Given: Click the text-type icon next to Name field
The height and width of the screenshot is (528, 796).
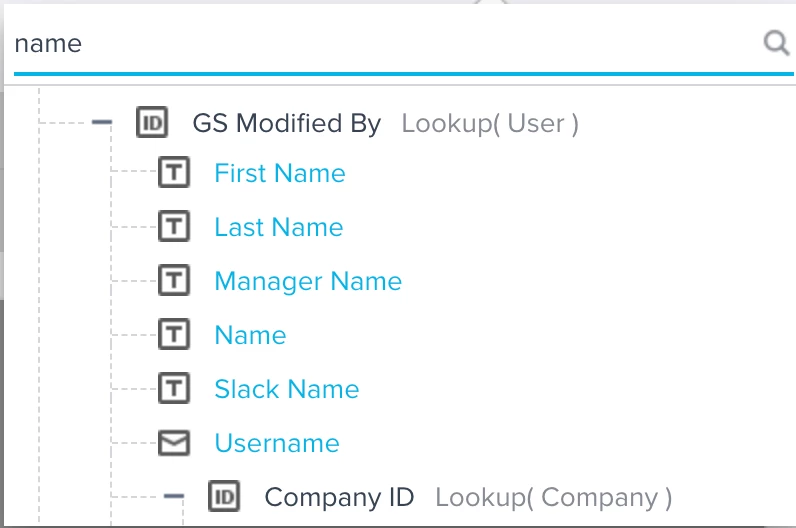Looking at the screenshot, I should pos(174,334).
